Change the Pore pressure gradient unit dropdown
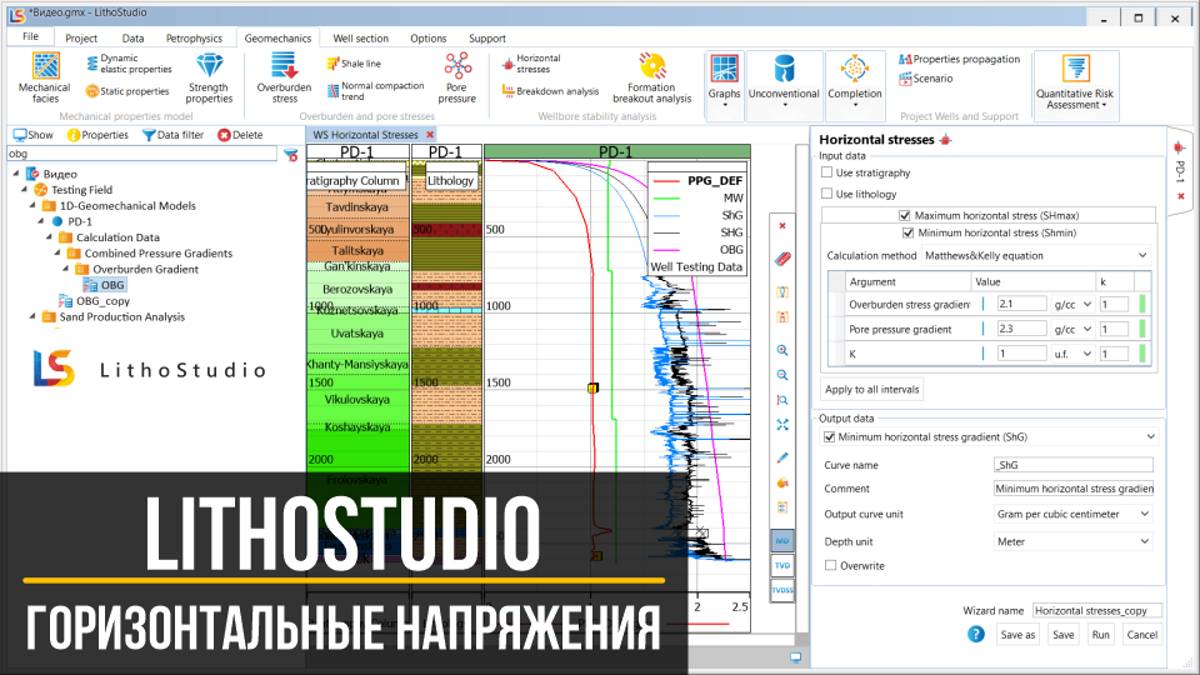Screen dimensions: 1200x675 point(1073,329)
